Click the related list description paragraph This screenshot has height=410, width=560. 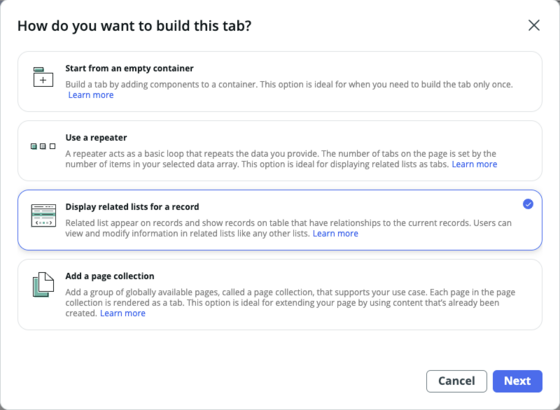tap(288, 228)
